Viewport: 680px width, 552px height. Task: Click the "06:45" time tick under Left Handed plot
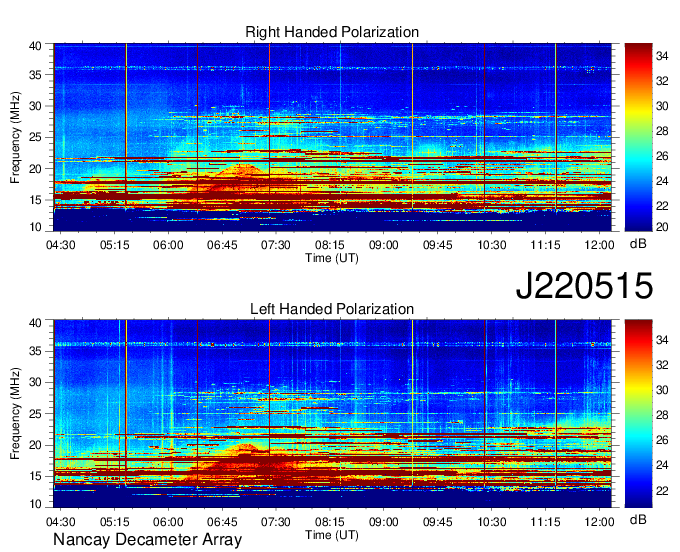coord(222,522)
